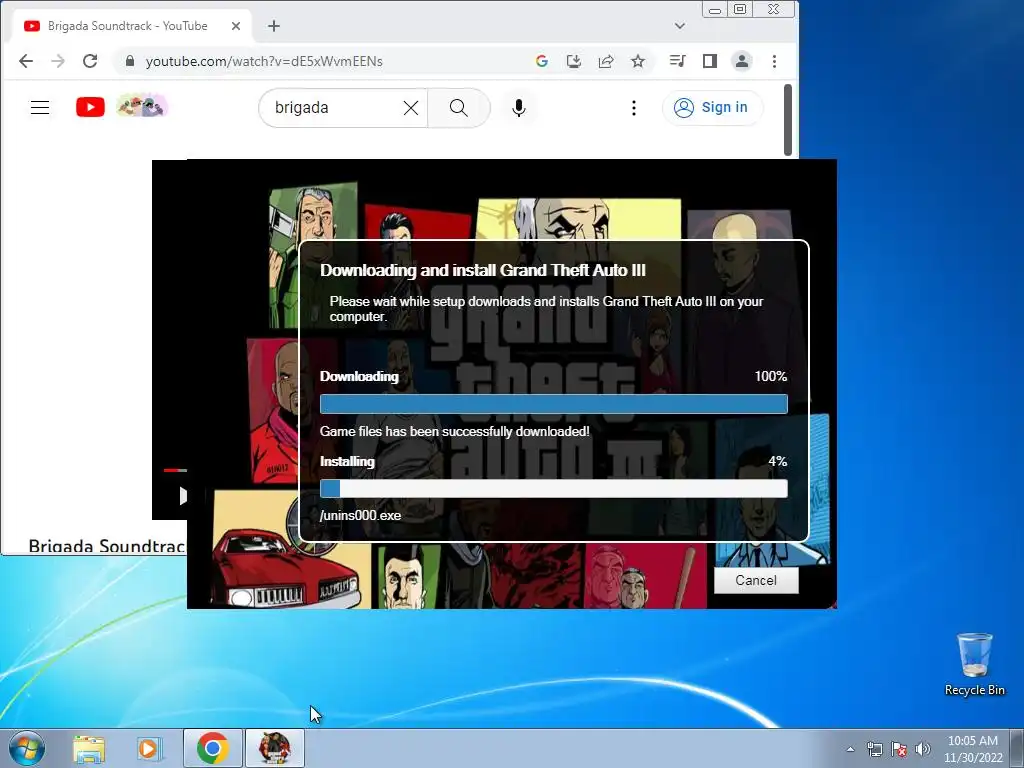The image size is (1024, 768).
Task: Open Google search icon in address bar
Action: click(x=541, y=61)
